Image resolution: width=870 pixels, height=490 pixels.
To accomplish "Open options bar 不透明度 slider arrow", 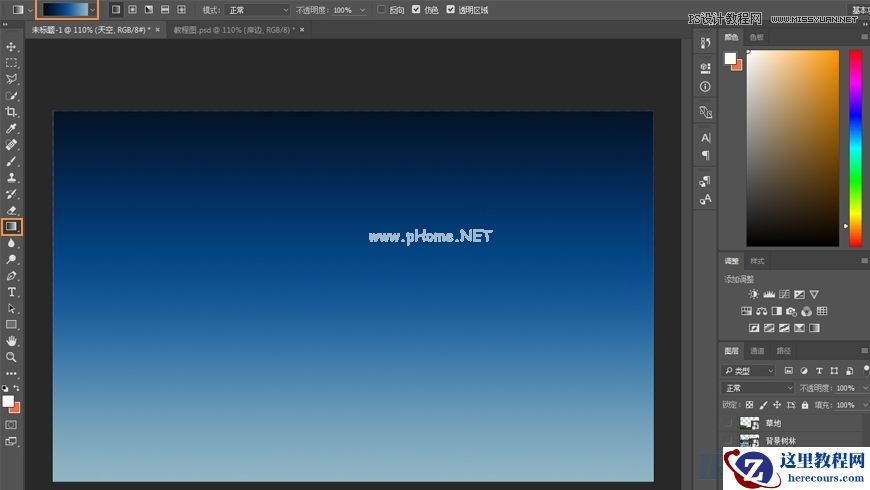I will [x=362, y=10].
